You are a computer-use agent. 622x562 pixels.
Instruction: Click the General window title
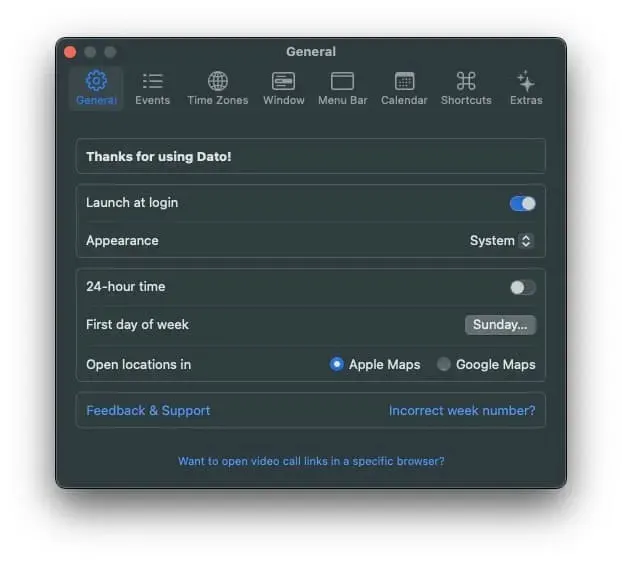point(311,52)
